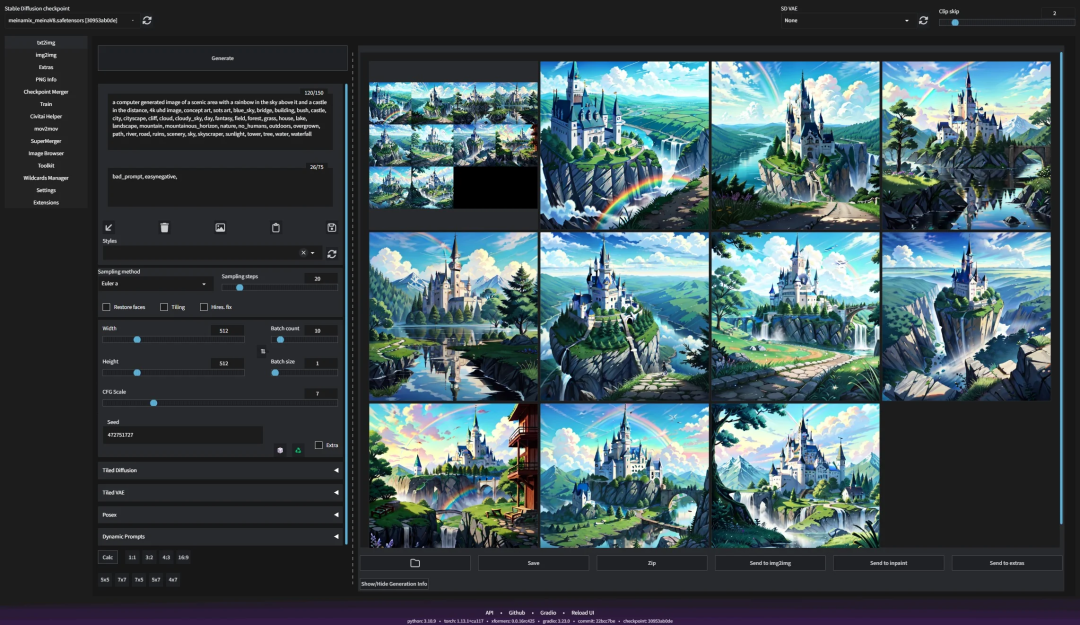Click the clipboard apply-styles icon
The width and height of the screenshot is (1080, 625).
pos(276,227)
